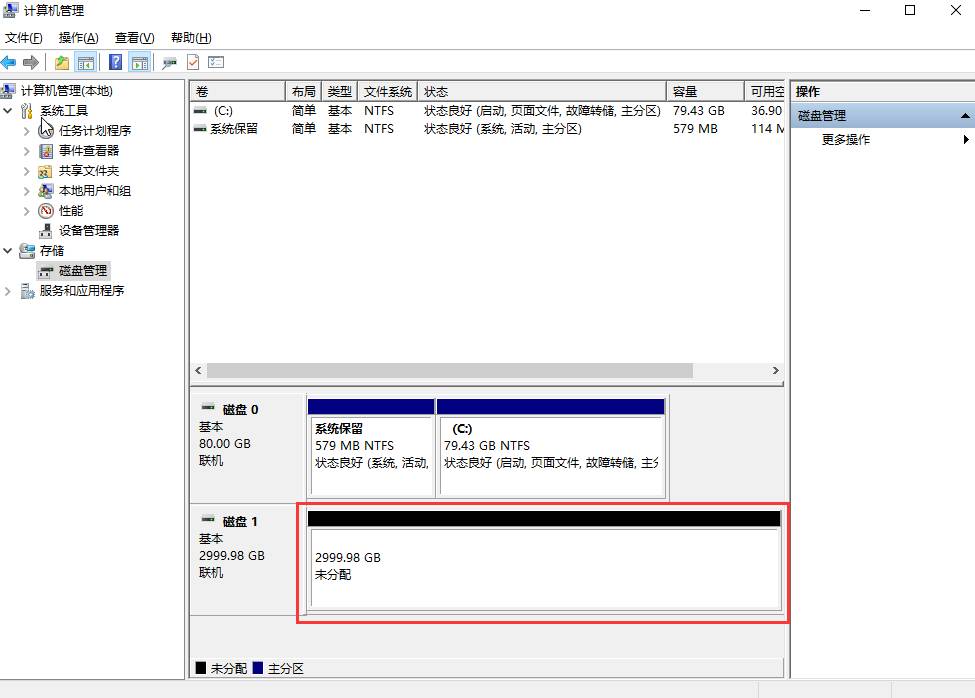
Task: Toggle the Show/Hide Console Tree icon
Action: (x=86, y=62)
